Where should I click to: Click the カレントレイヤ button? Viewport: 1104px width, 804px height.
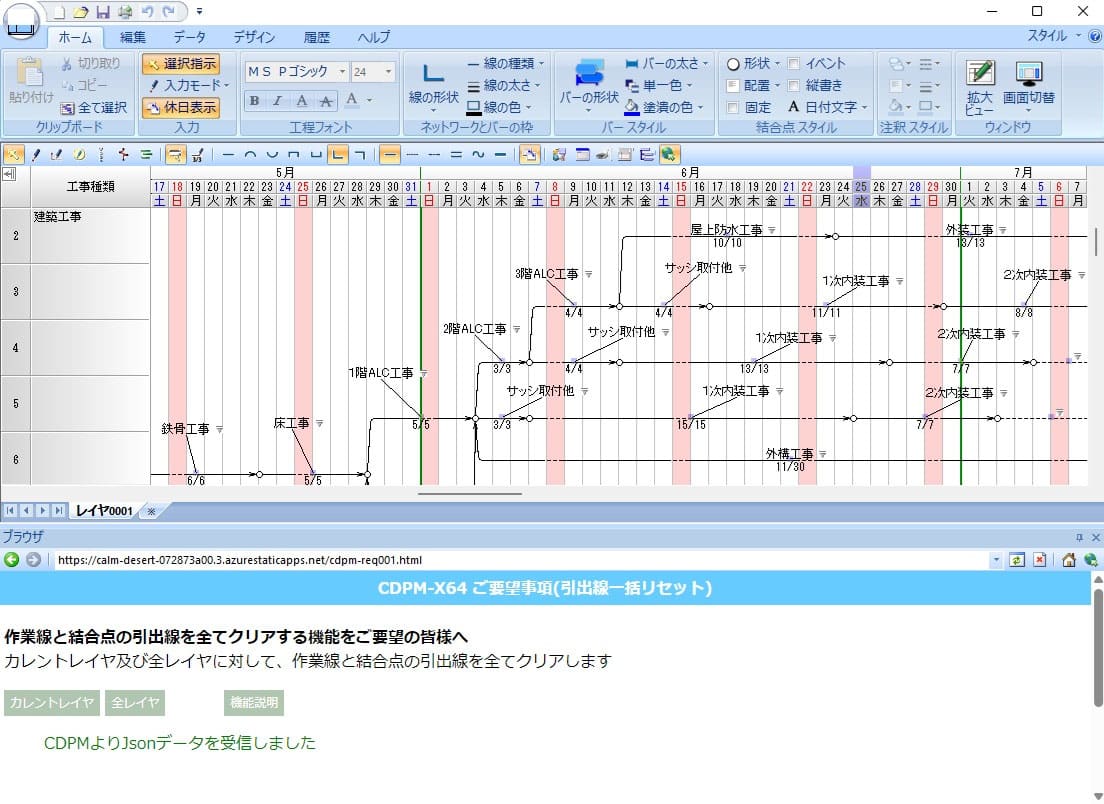51,703
